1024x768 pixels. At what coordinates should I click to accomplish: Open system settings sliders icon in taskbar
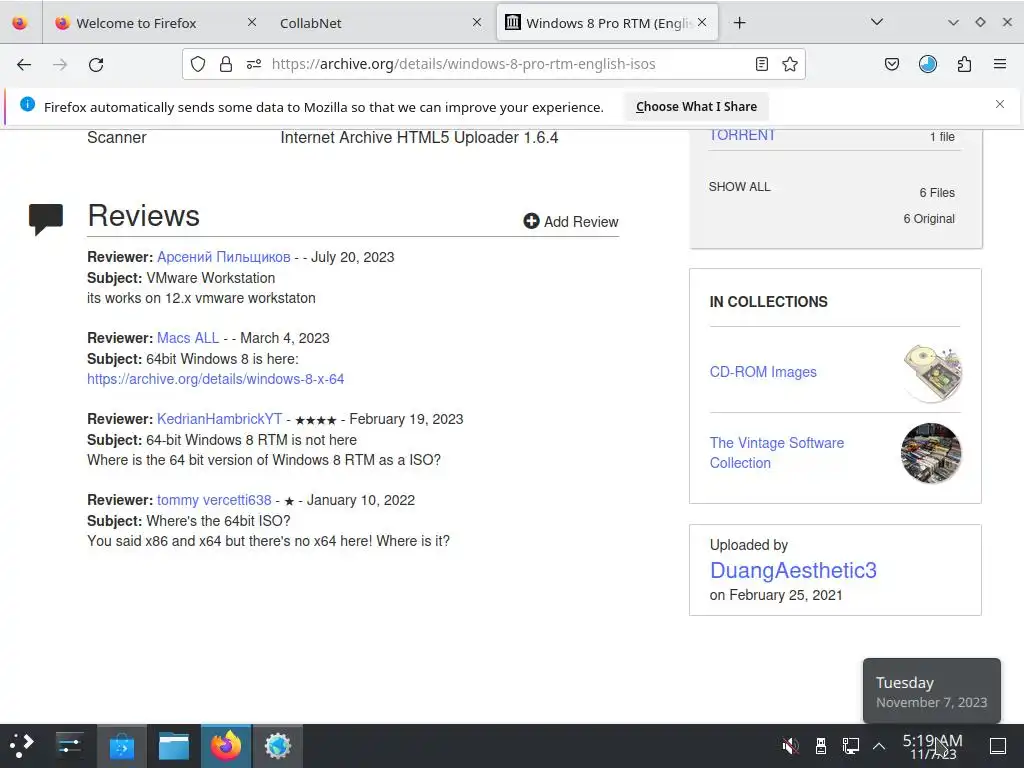[69, 746]
